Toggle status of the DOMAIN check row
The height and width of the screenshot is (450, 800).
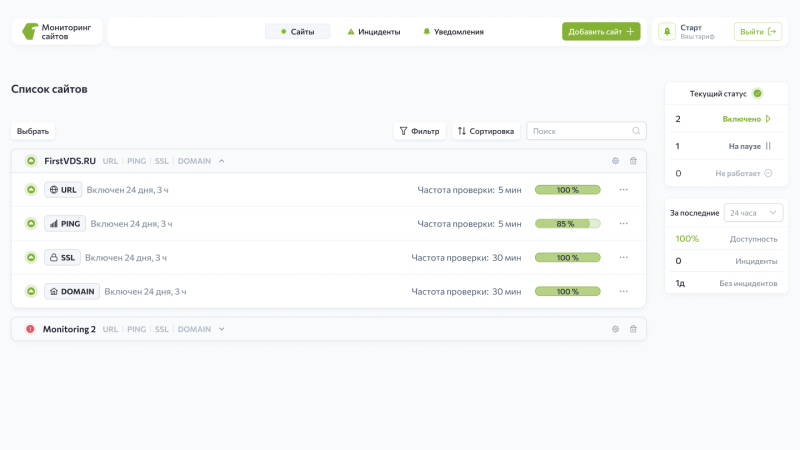tap(31, 291)
